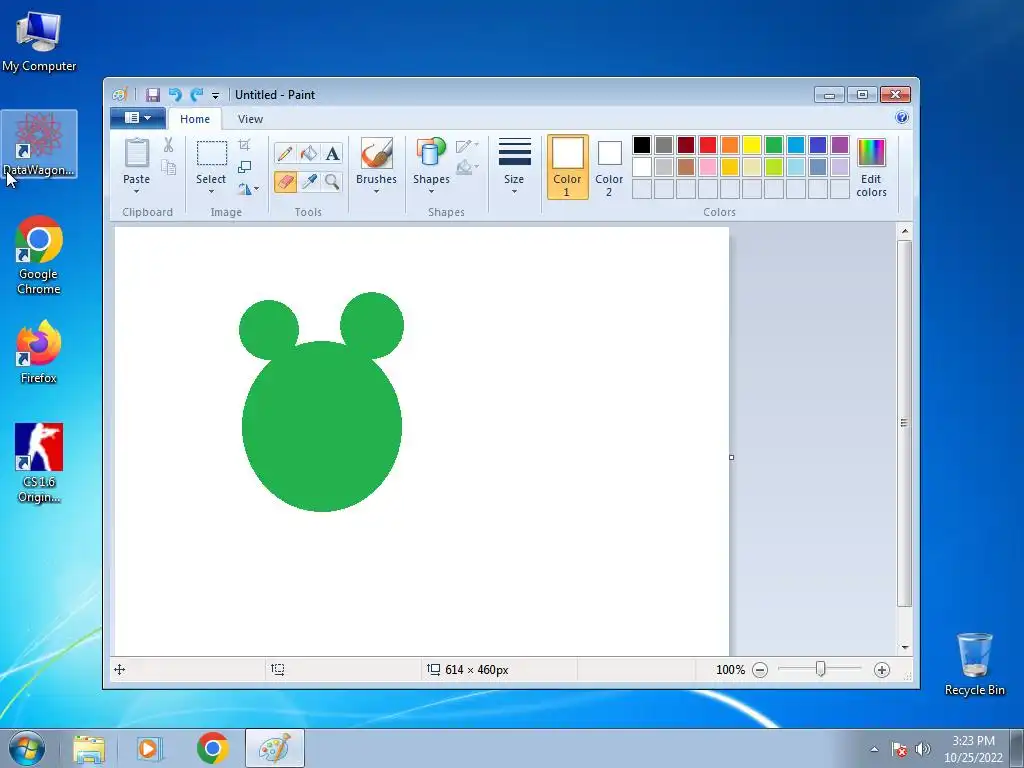1024x768 pixels.
Task: Click the Shape outline icon
Action: (x=466, y=146)
